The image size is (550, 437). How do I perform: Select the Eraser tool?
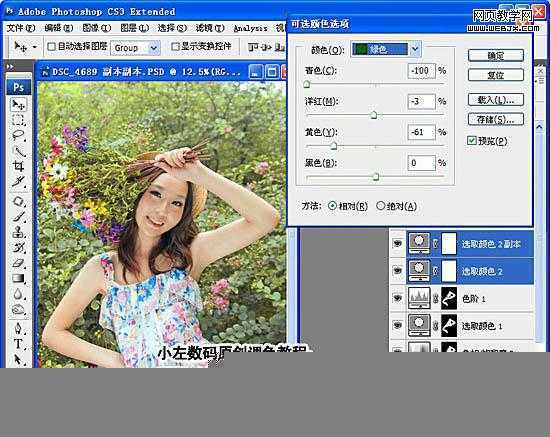click(x=18, y=263)
